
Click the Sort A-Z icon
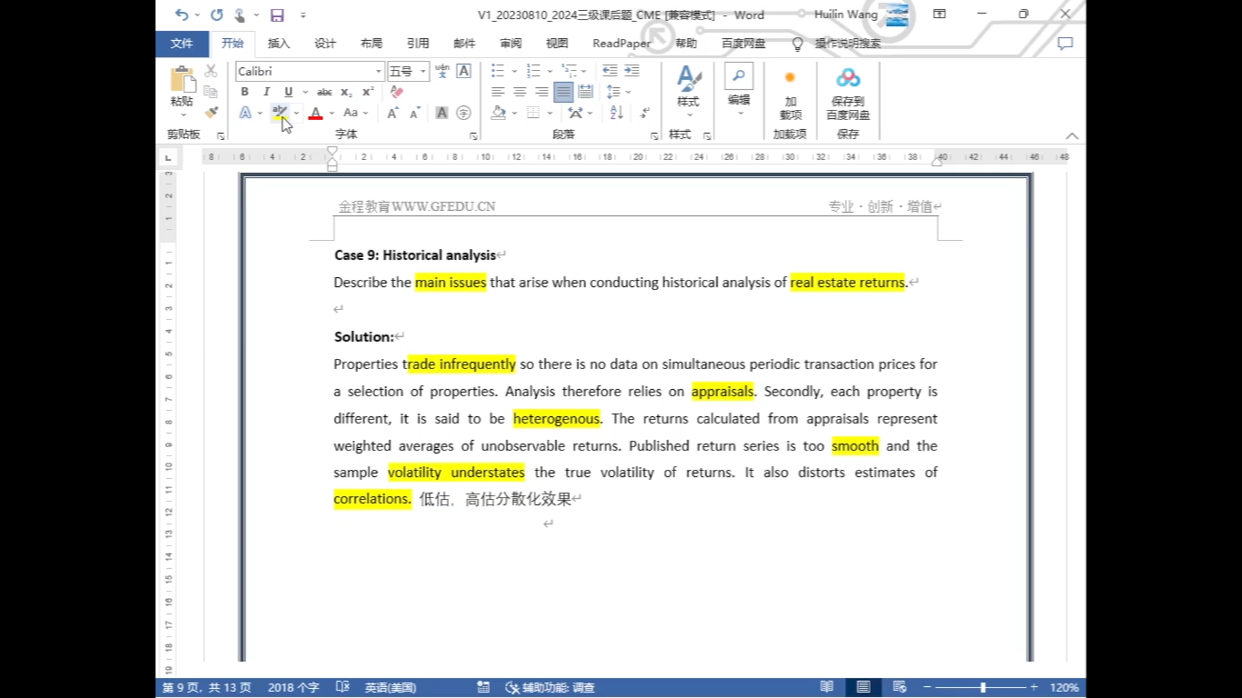point(616,113)
